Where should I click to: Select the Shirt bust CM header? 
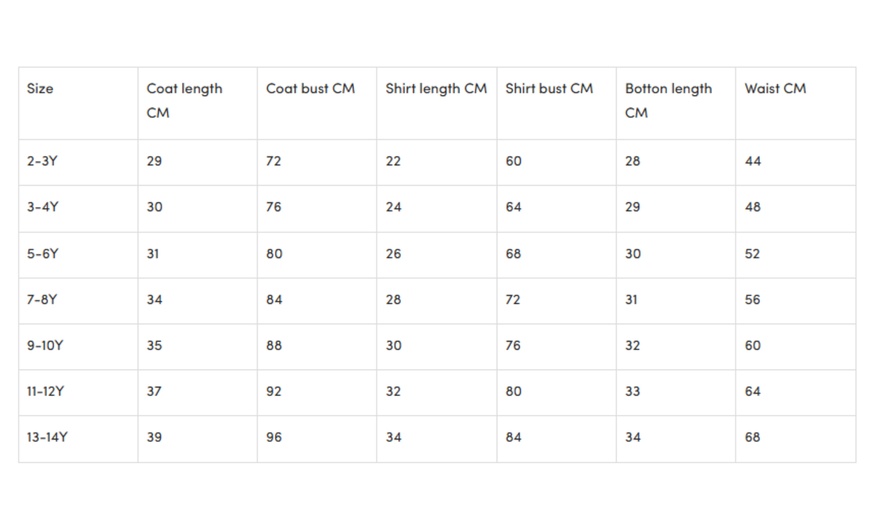coord(549,89)
